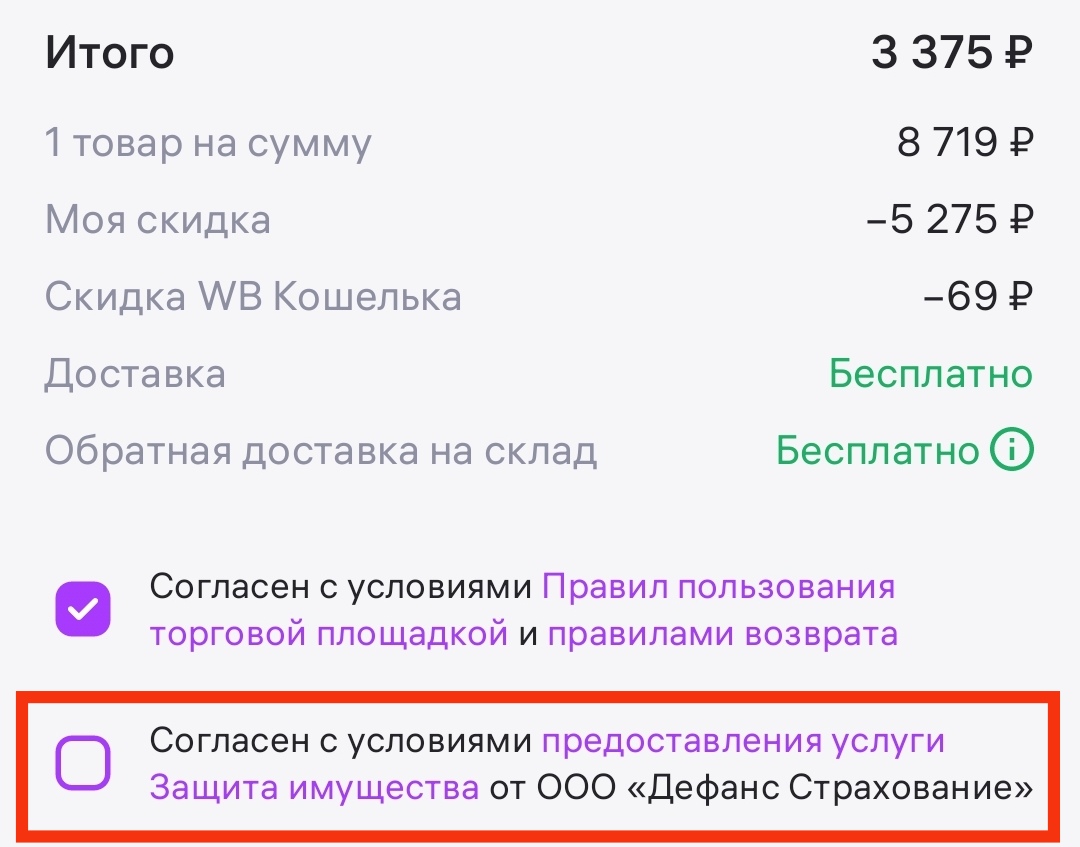Check the Защита имущества agreement checkbox
Viewport: 1080px width, 847px height.
[82, 765]
